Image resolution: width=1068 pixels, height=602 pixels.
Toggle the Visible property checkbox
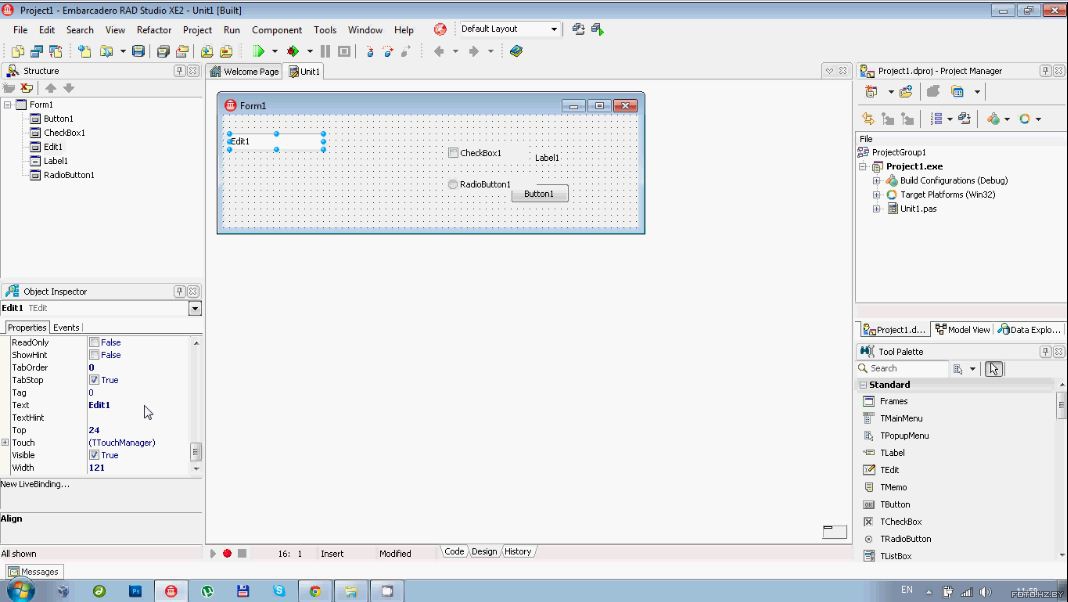pos(94,455)
